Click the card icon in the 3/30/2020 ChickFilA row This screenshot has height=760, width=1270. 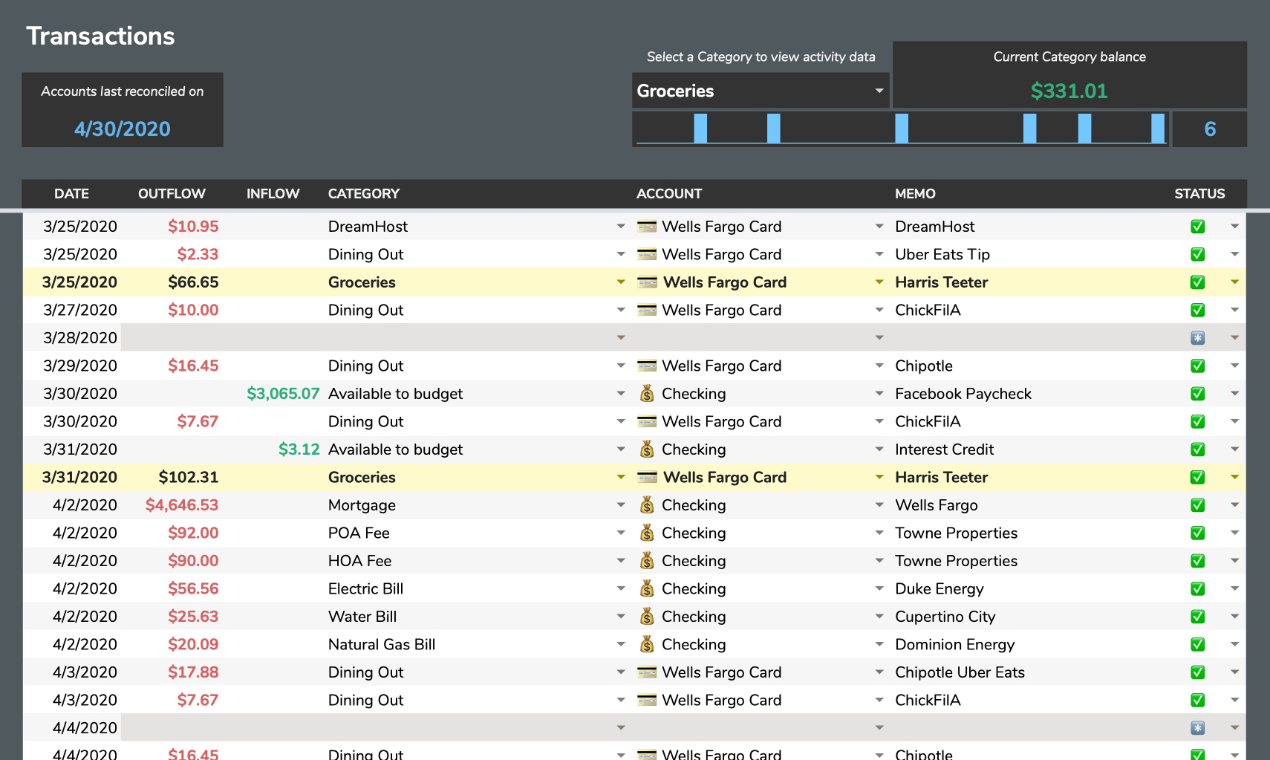click(x=647, y=422)
